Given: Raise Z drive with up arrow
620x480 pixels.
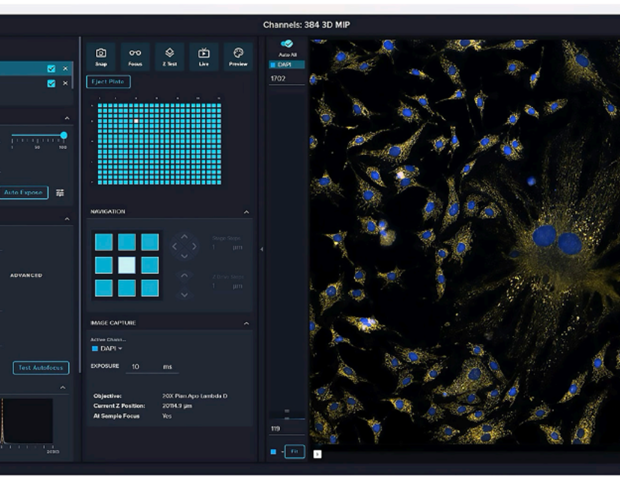Looking at the screenshot, I should pyautogui.click(x=184, y=275).
